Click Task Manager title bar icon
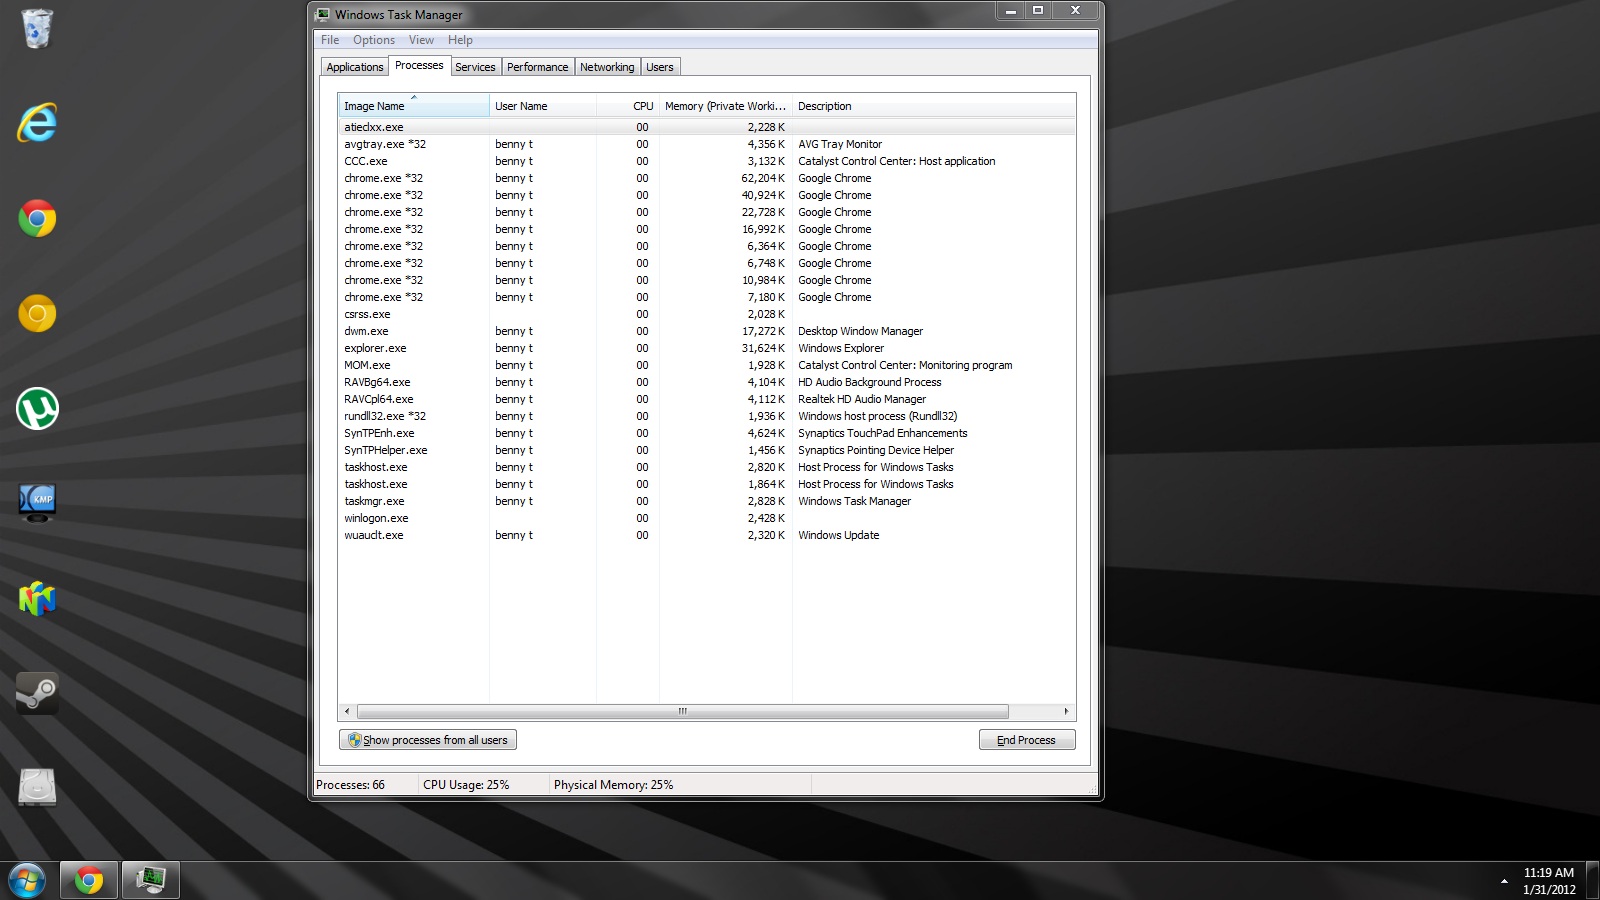1600x900 pixels. 322,14
